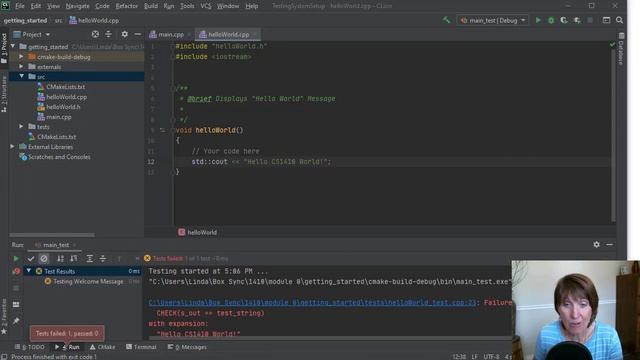Click the layout icon in Run sidebar
The height and width of the screenshot is (360, 640).
point(16,304)
